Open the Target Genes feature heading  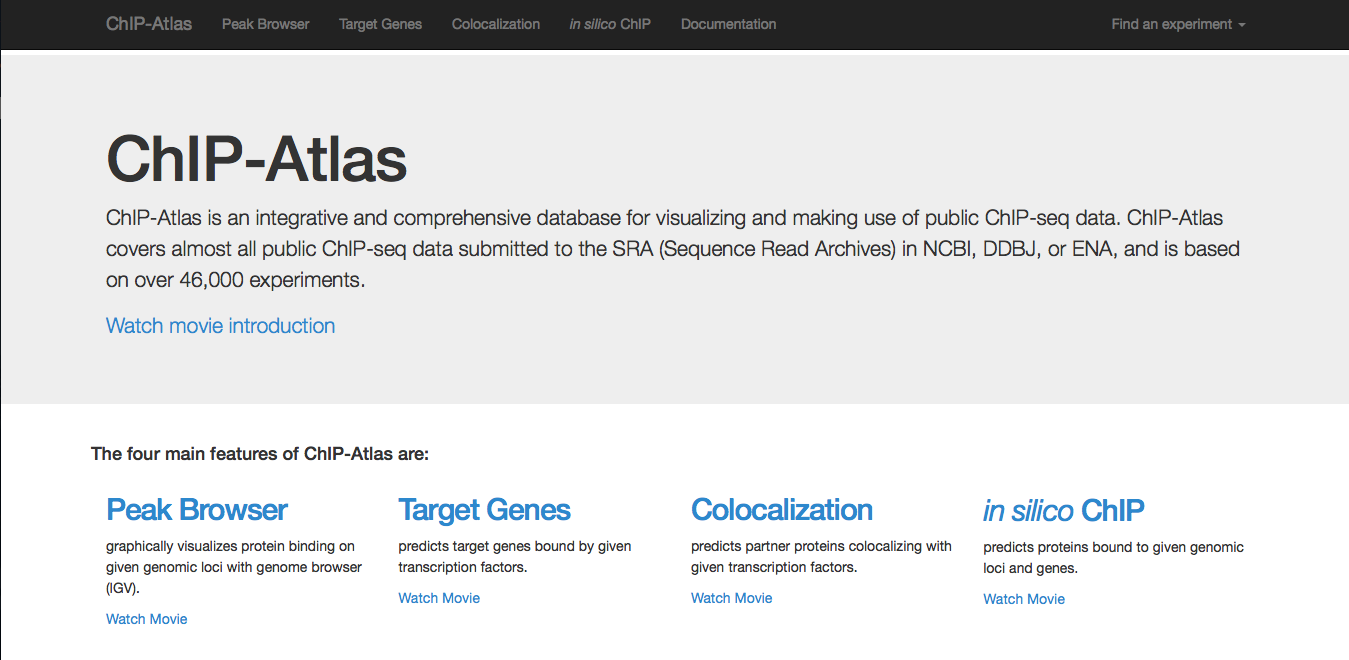point(485,510)
